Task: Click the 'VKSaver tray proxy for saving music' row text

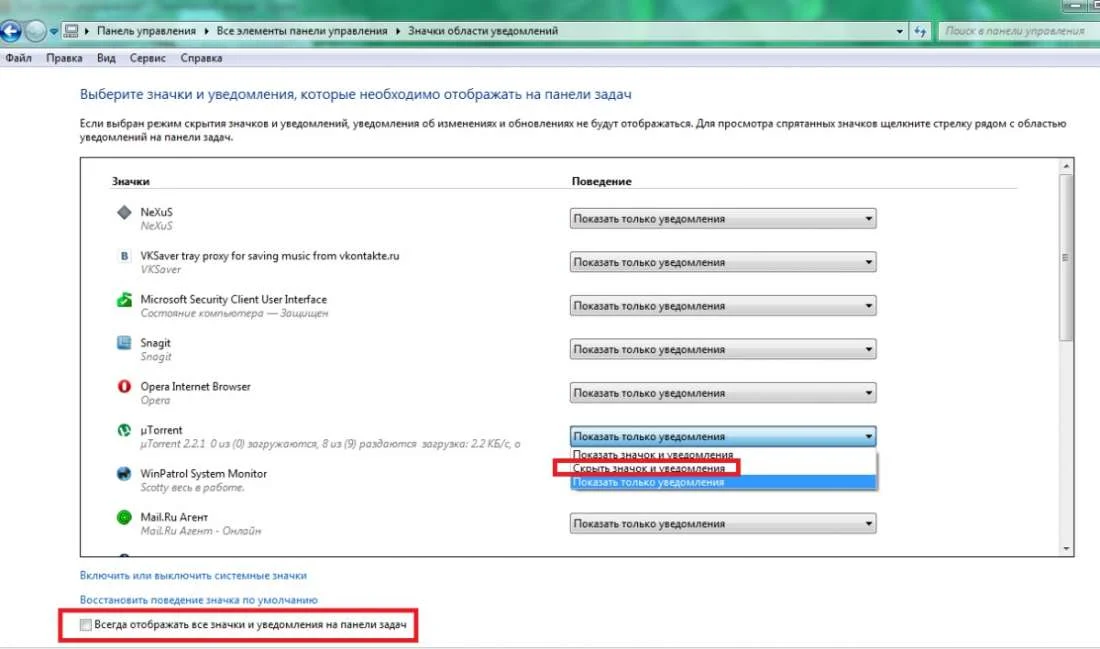Action: click(269, 256)
